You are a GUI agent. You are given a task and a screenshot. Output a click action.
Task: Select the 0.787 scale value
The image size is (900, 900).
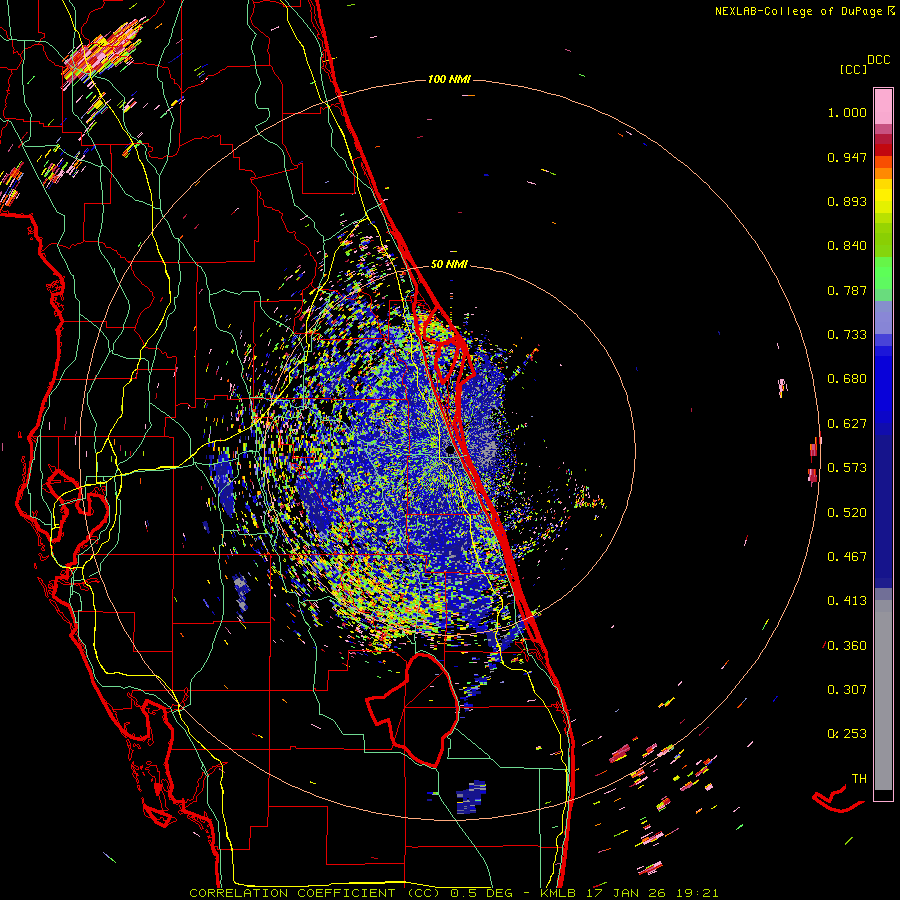click(x=847, y=290)
